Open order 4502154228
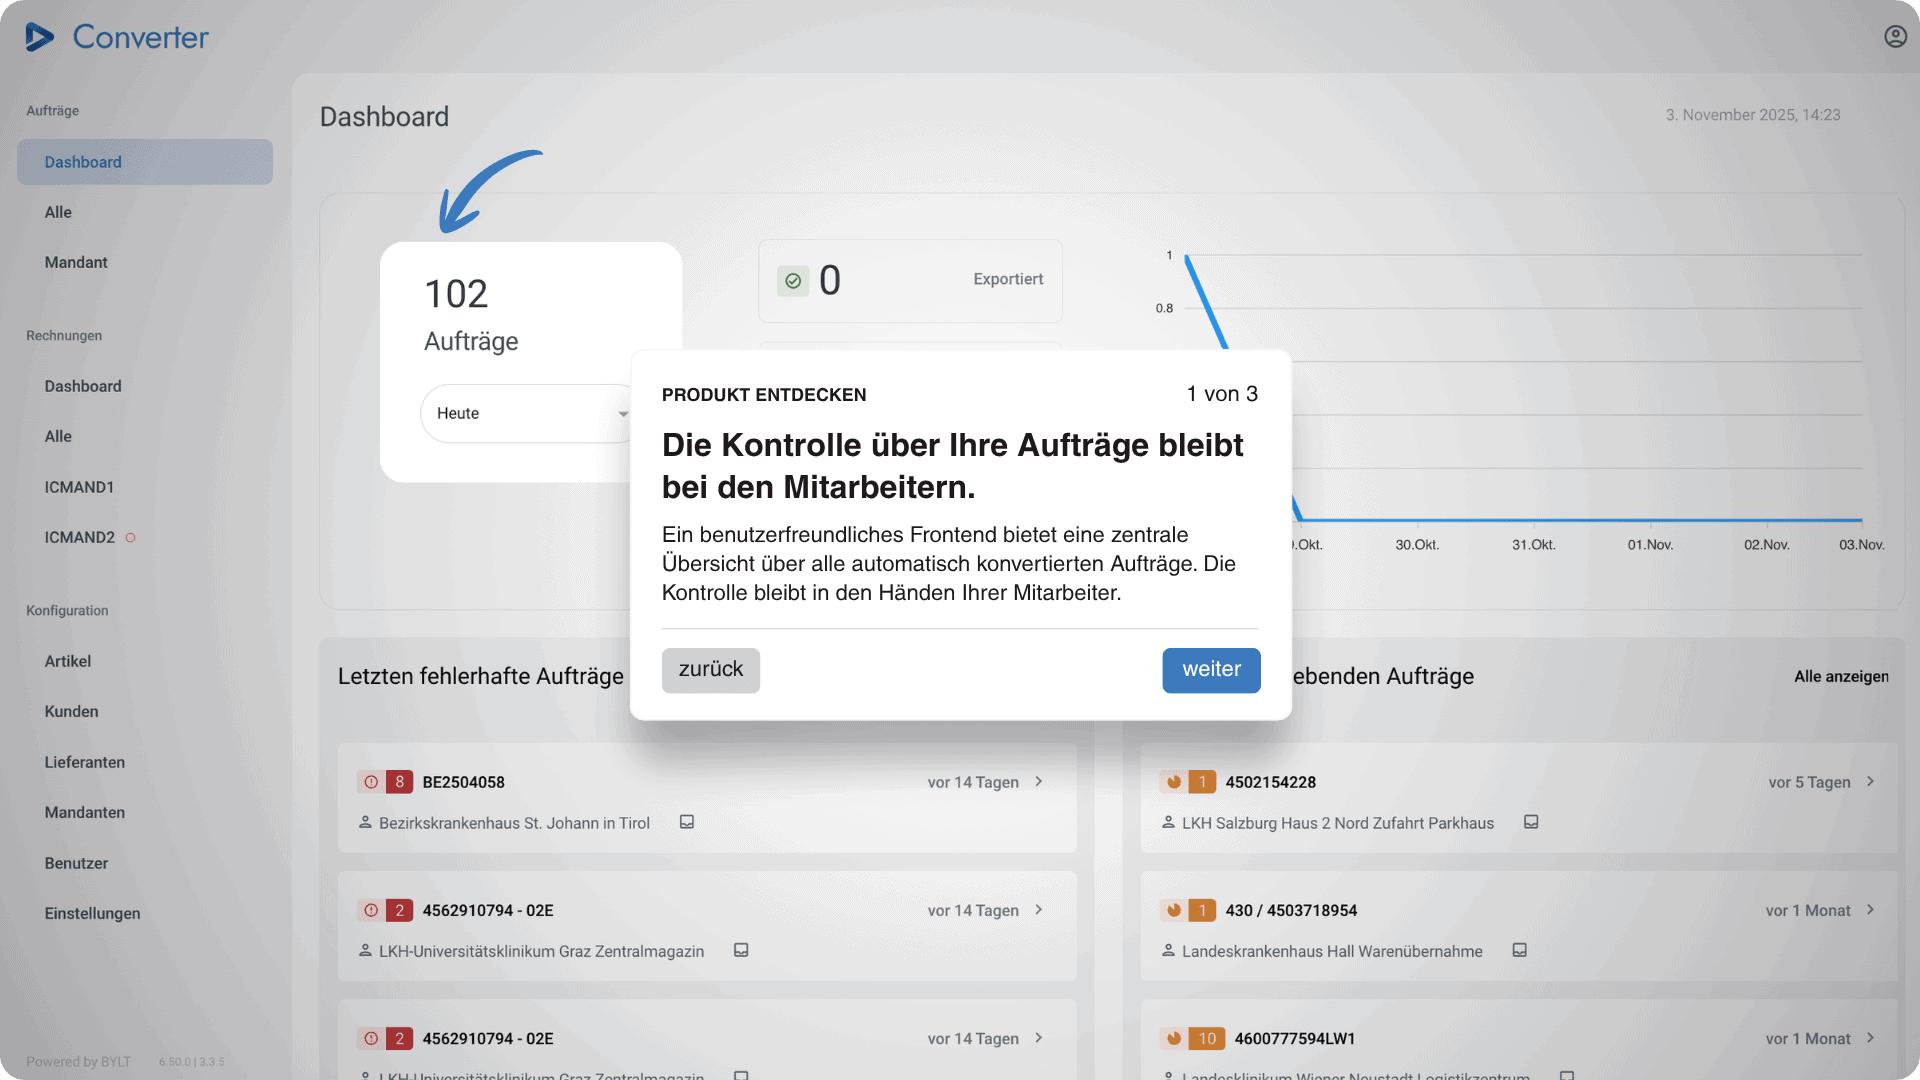Image resolution: width=1920 pixels, height=1080 pixels. (1518, 797)
